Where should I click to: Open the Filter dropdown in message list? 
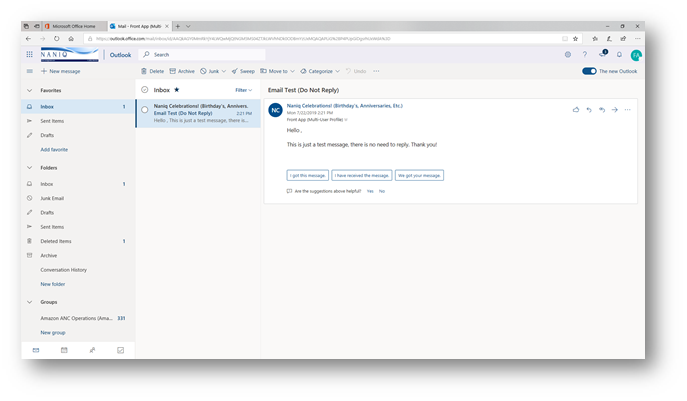click(x=243, y=89)
